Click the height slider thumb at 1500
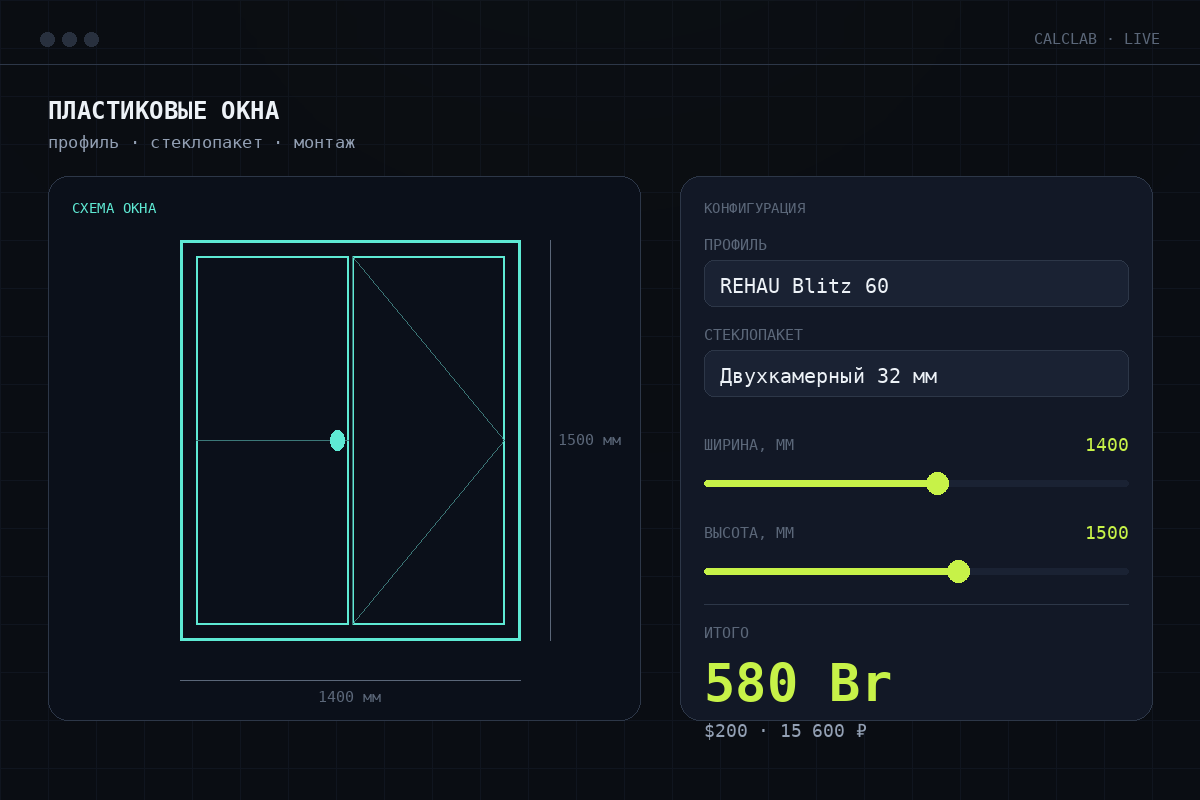Image resolution: width=1200 pixels, height=800 pixels. tap(958, 572)
